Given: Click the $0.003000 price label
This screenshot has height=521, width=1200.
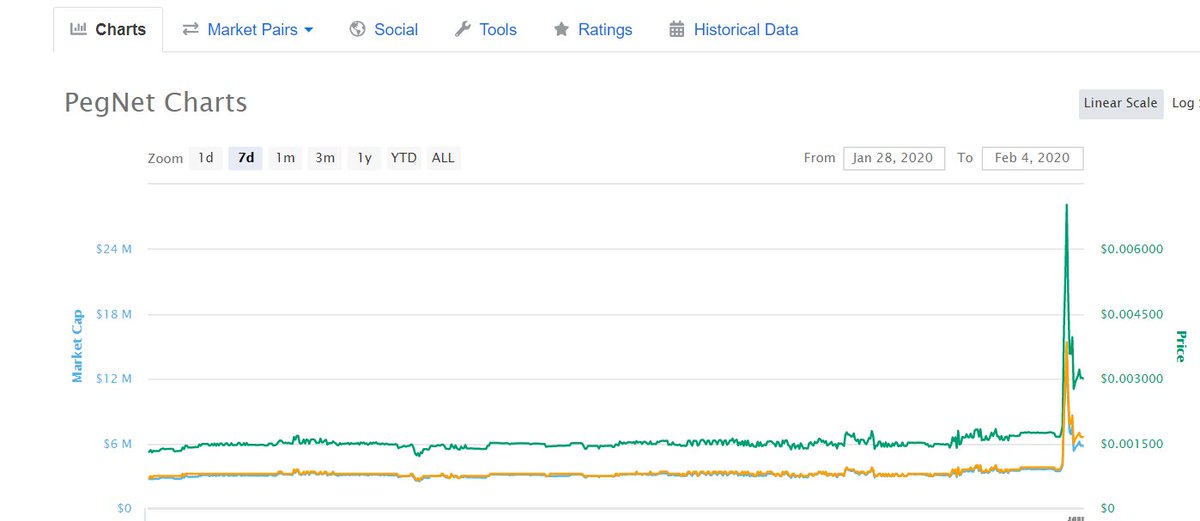Looking at the screenshot, I should 1131,378.
